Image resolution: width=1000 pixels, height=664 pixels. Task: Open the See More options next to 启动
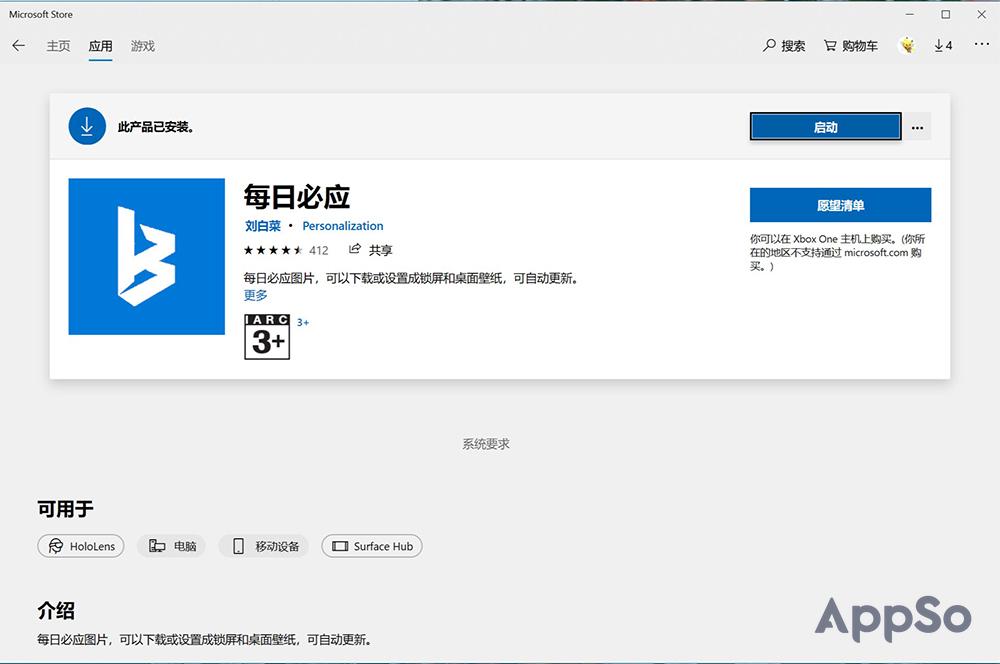(917, 127)
